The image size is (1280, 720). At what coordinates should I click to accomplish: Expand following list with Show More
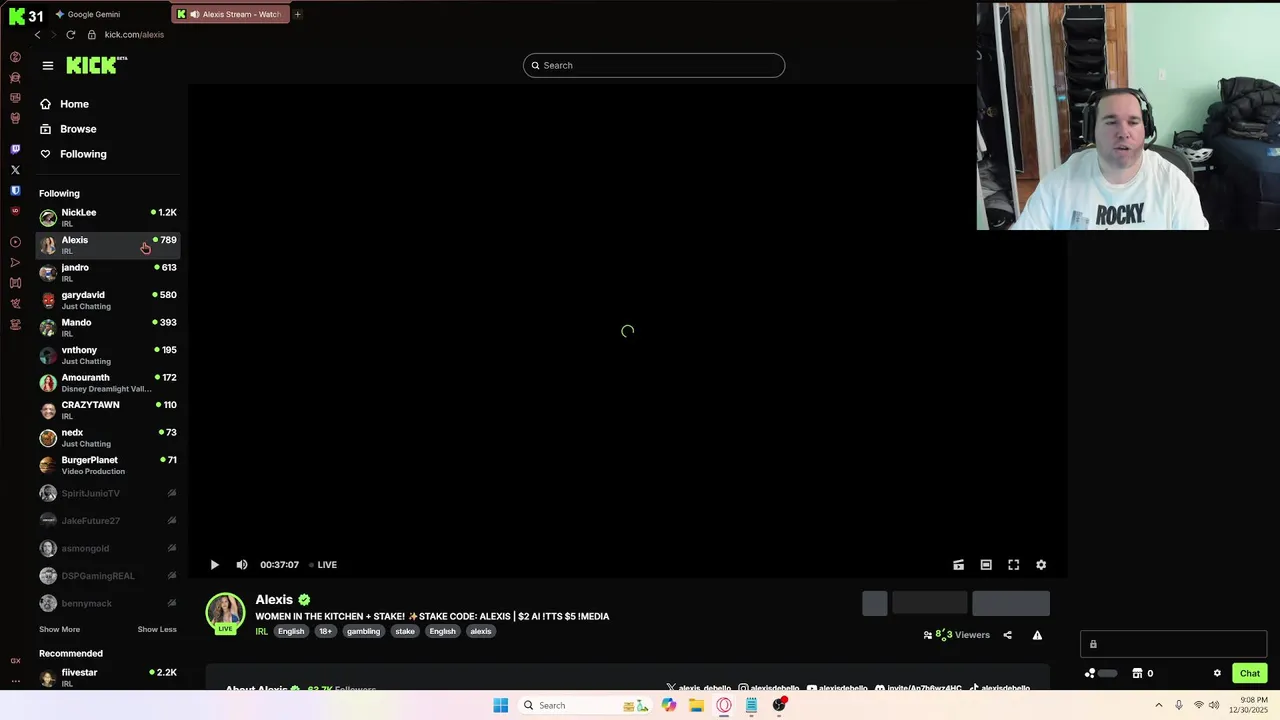pos(59,629)
